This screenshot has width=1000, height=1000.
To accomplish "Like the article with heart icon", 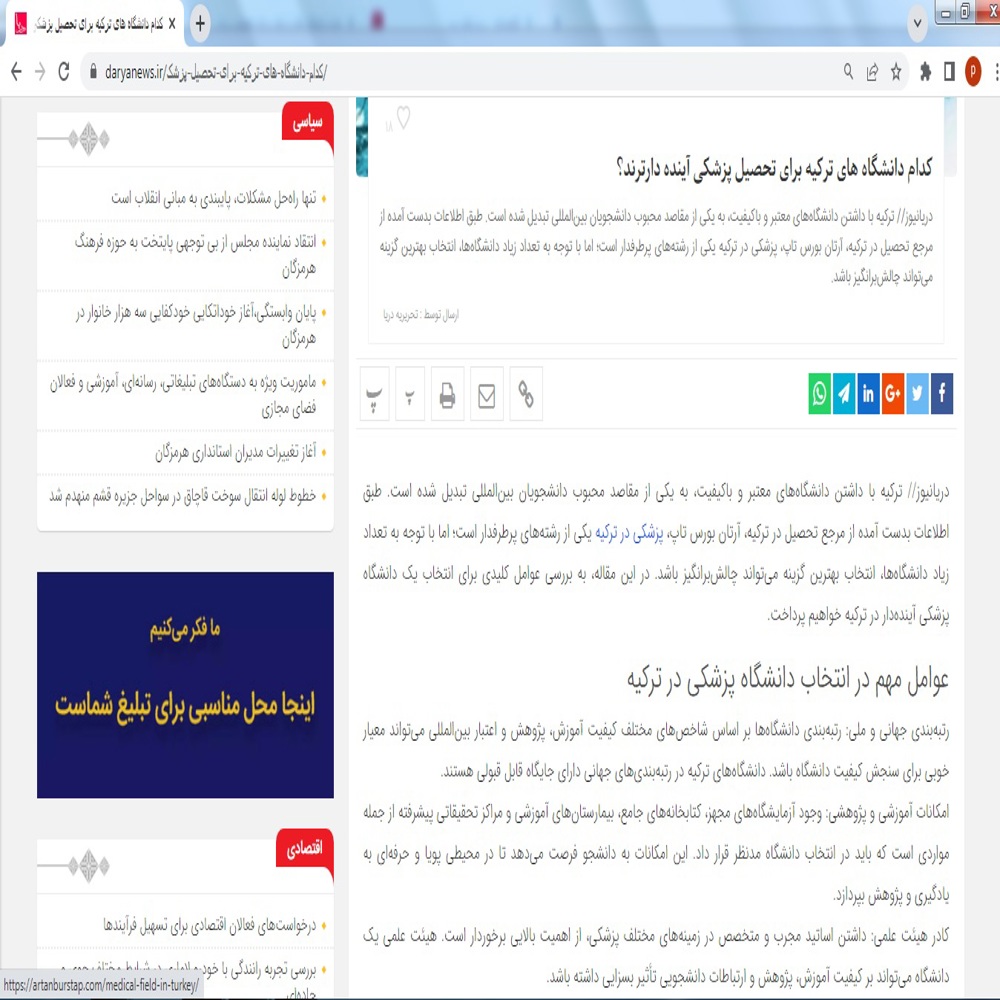I will point(402,119).
